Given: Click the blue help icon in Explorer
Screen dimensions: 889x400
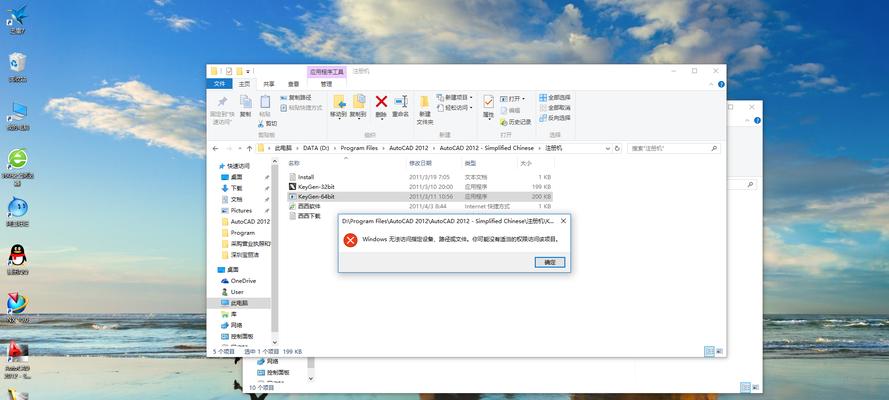Looking at the screenshot, I should (x=722, y=84).
